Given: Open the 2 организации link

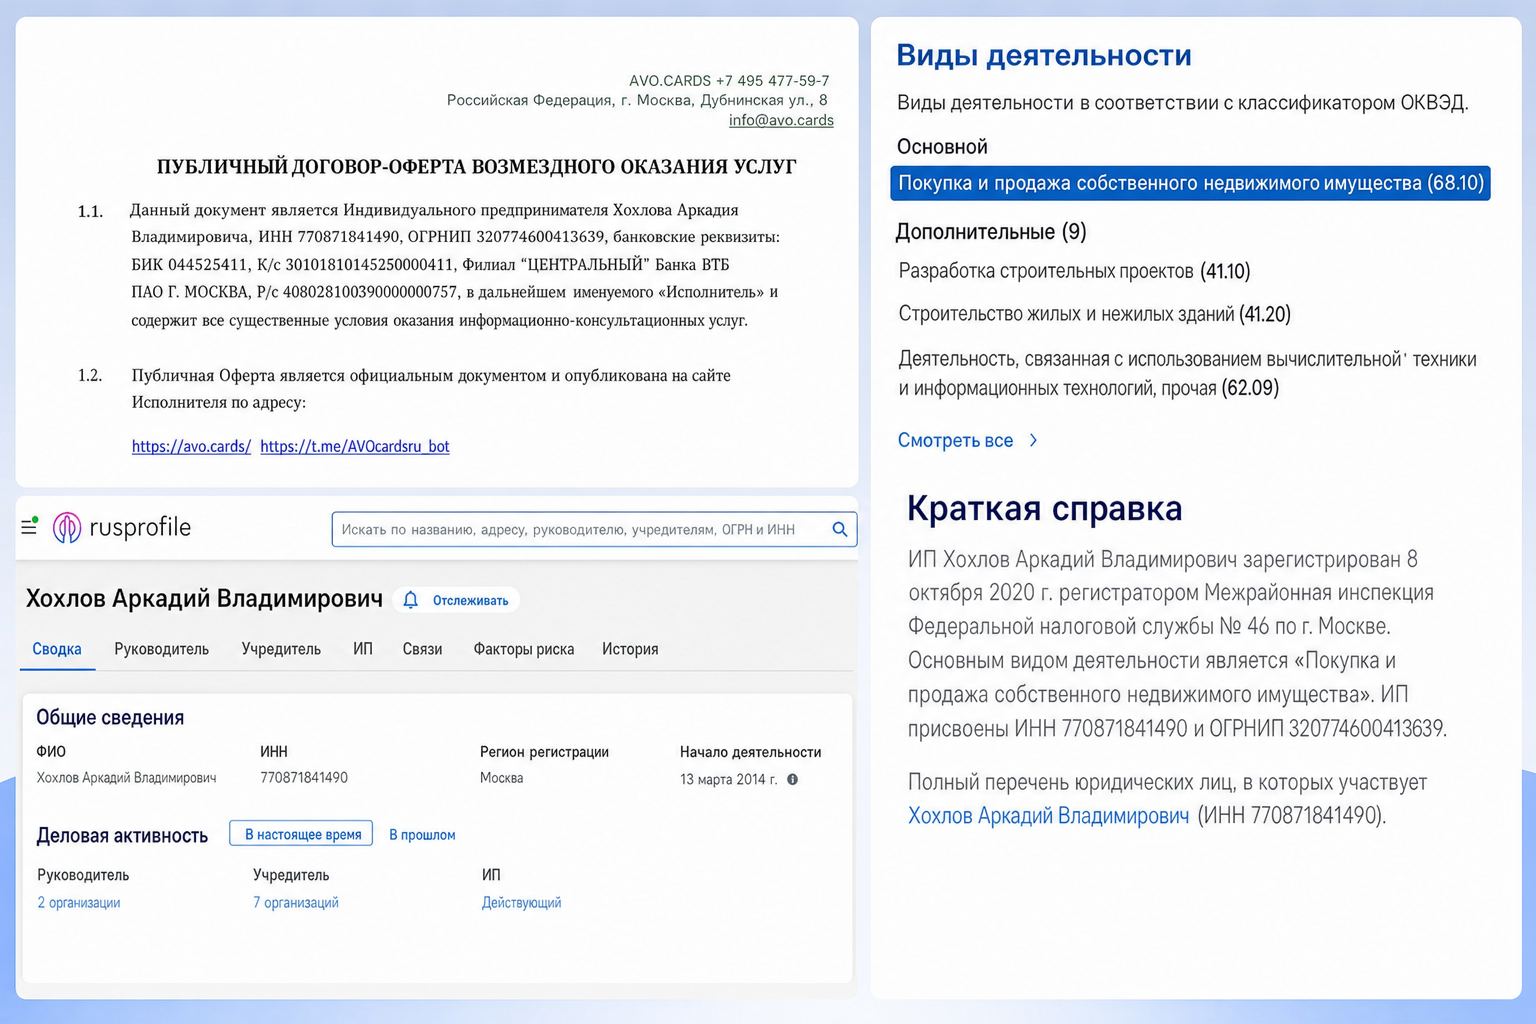Looking at the screenshot, I should 79,903.
